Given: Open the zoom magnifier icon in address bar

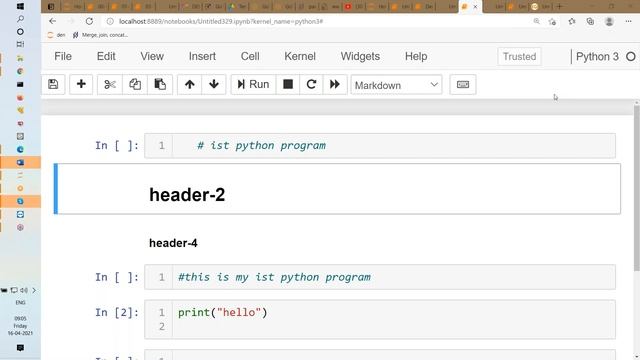Looking at the screenshot, I should [536, 21].
